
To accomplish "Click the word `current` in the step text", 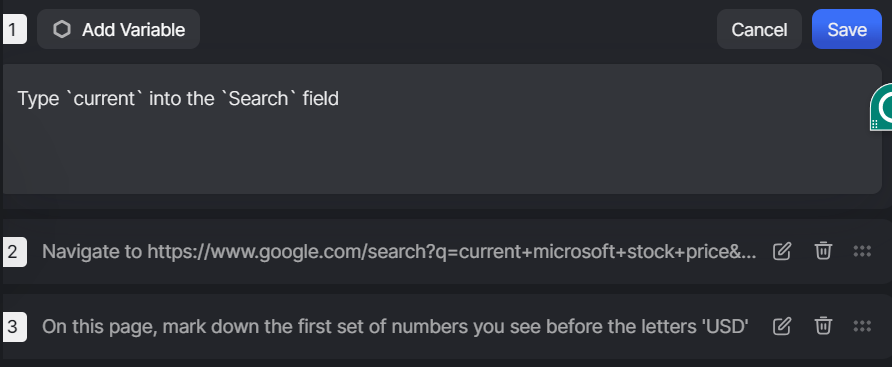I will (x=106, y=98).
